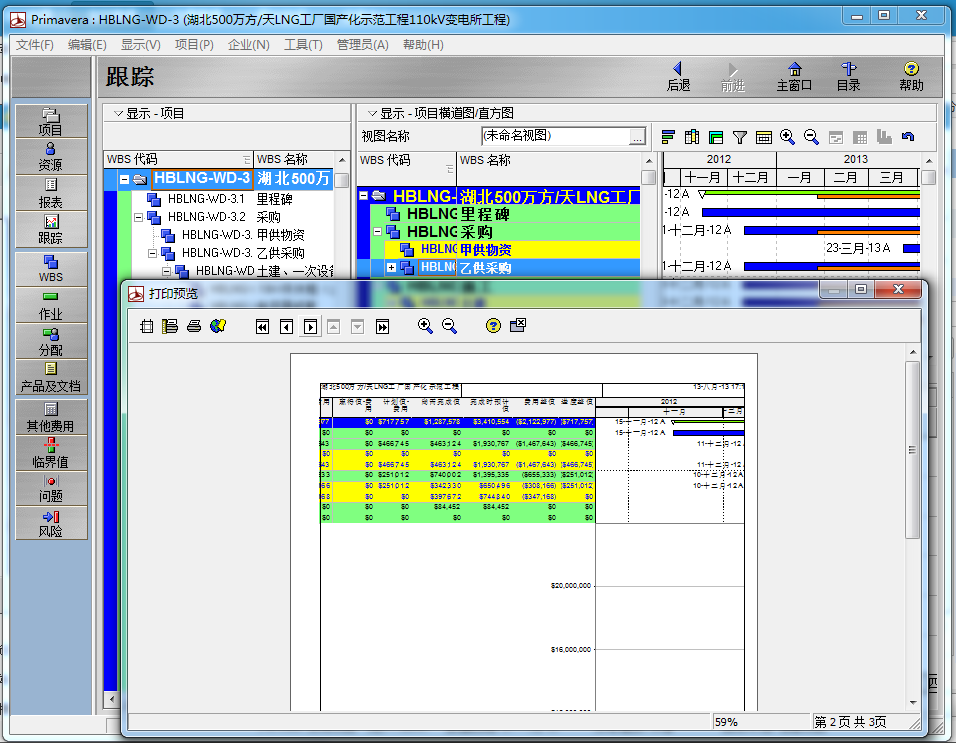This screenshot has width=956, height=743.
Task: Zoom out on the print preview page
Action: (x=449, y=326)
